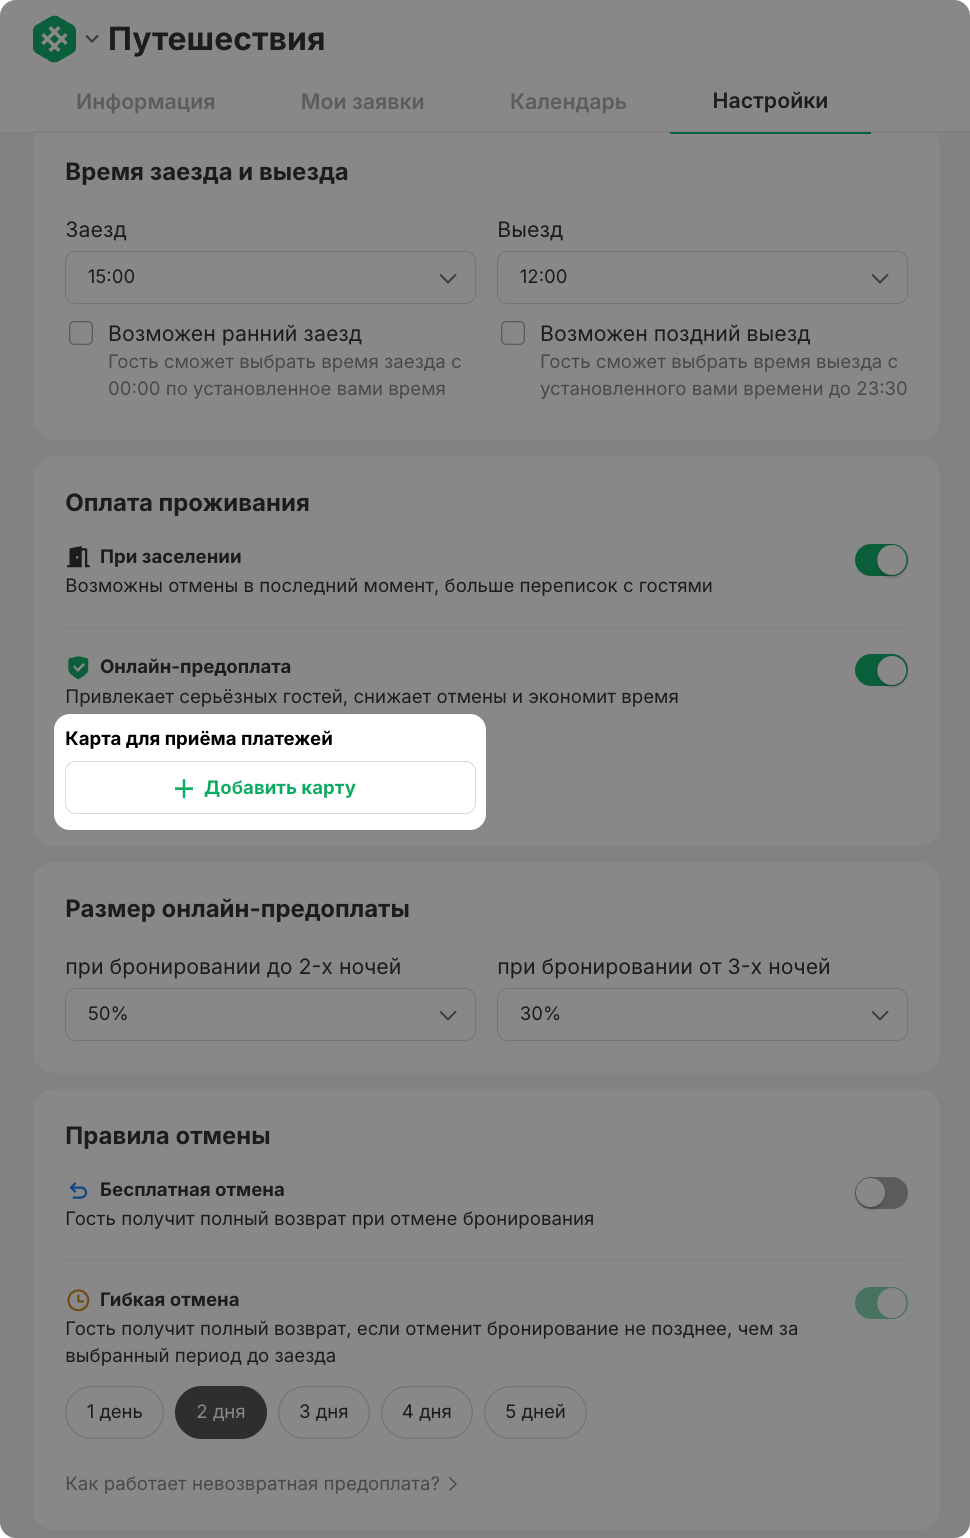Open the 50% prepayment dropdown

point(270,1014)
